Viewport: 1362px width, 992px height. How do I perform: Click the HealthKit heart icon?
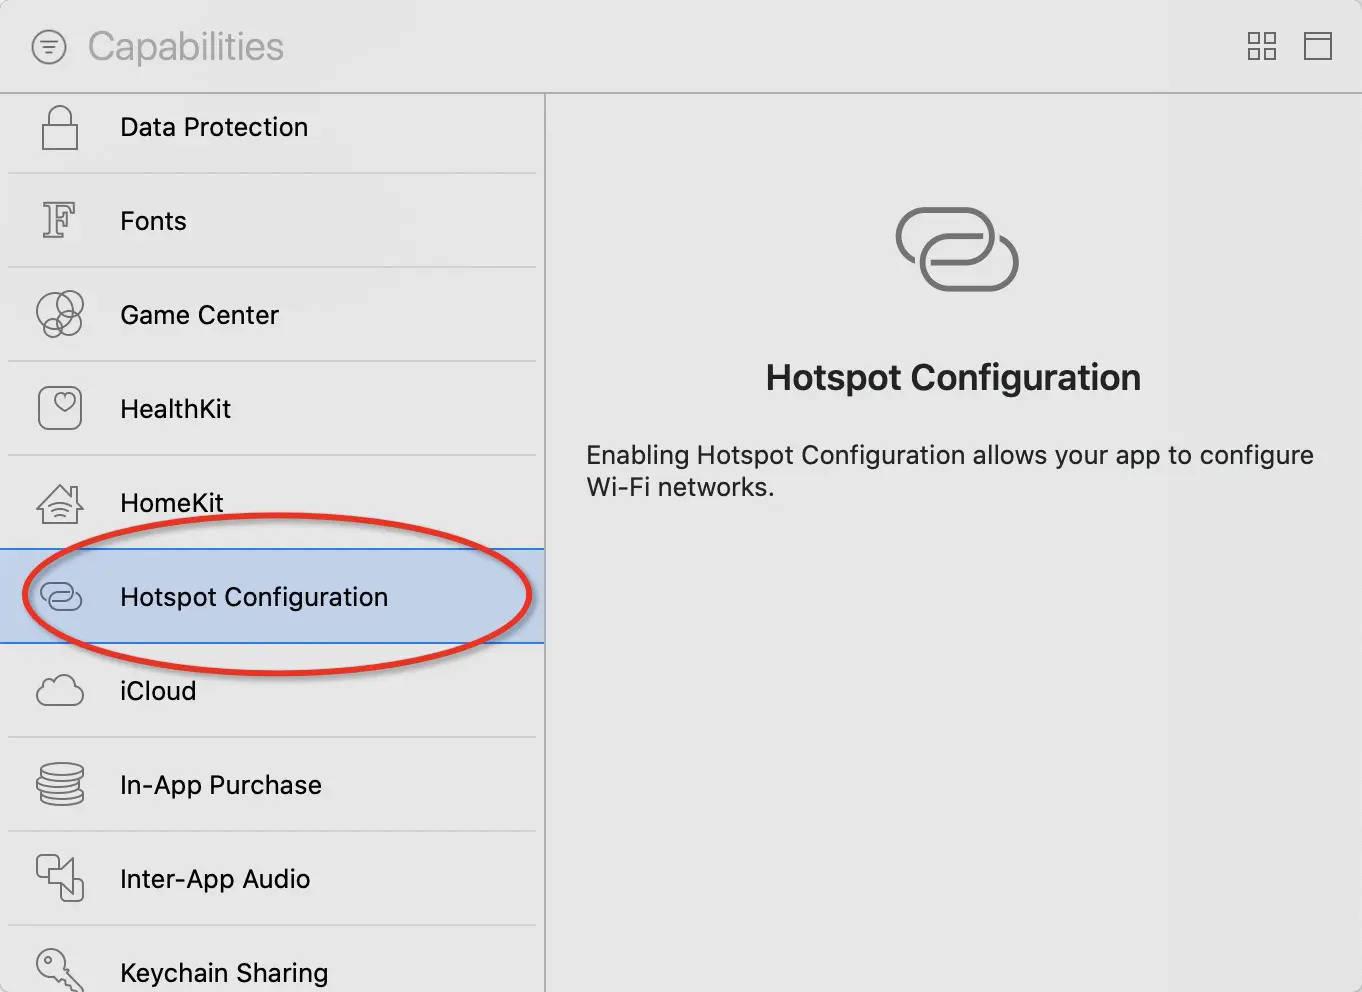coord(60,408)
